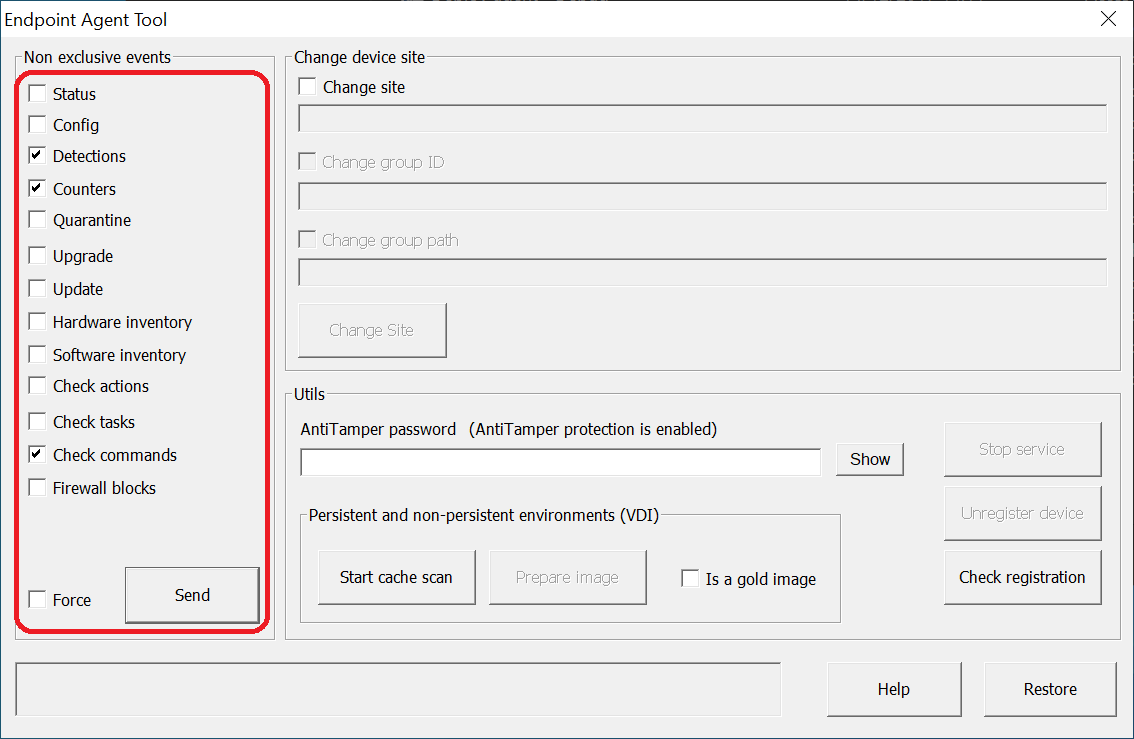Enable the Software inventory event
This screenshot has width=1134, height=739.
pyautogui.click(x=38, y=354)
